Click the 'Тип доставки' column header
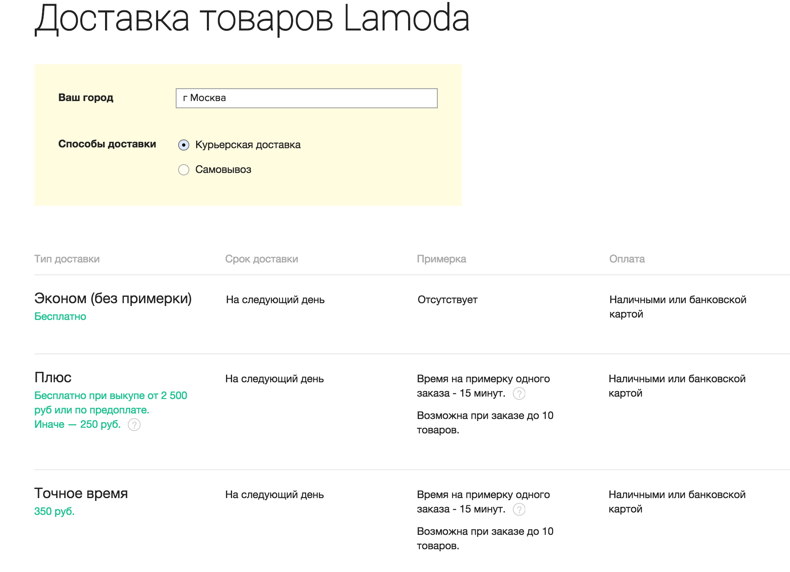 point(67,259)
